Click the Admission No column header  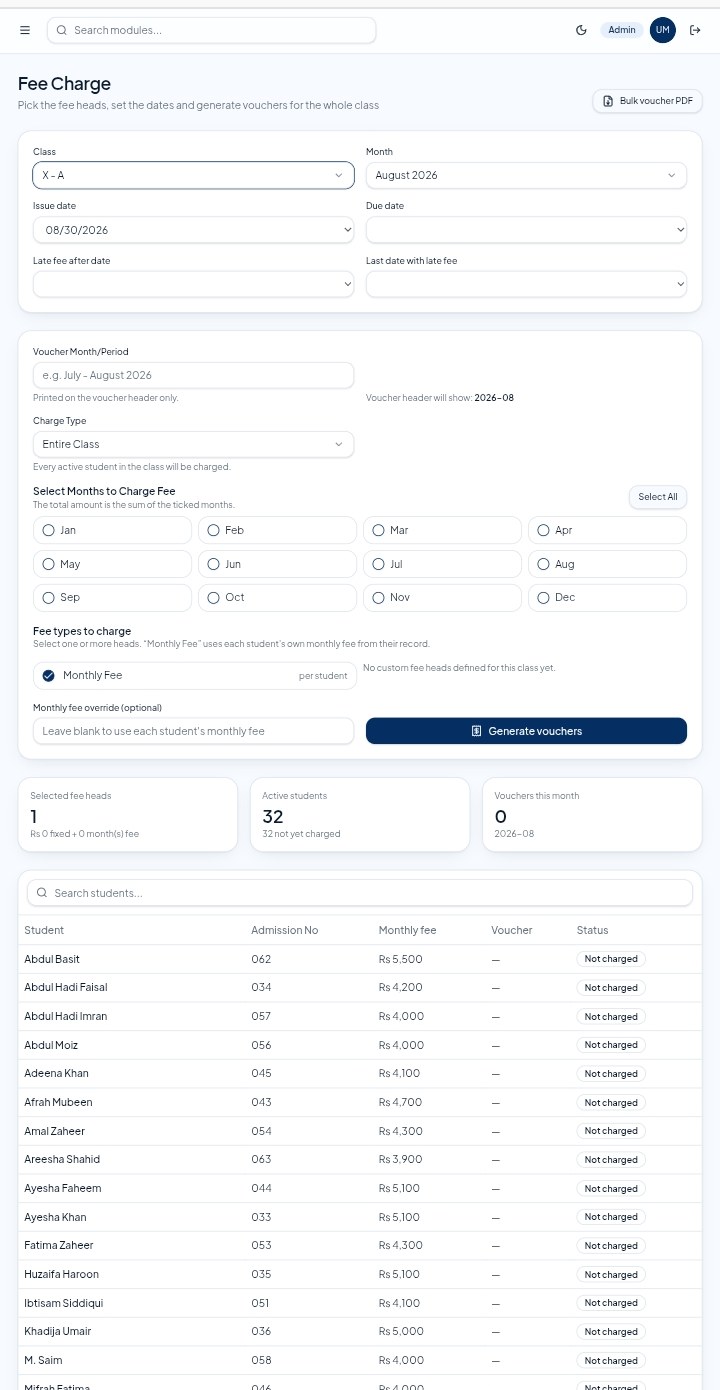[x=284, y=930]
